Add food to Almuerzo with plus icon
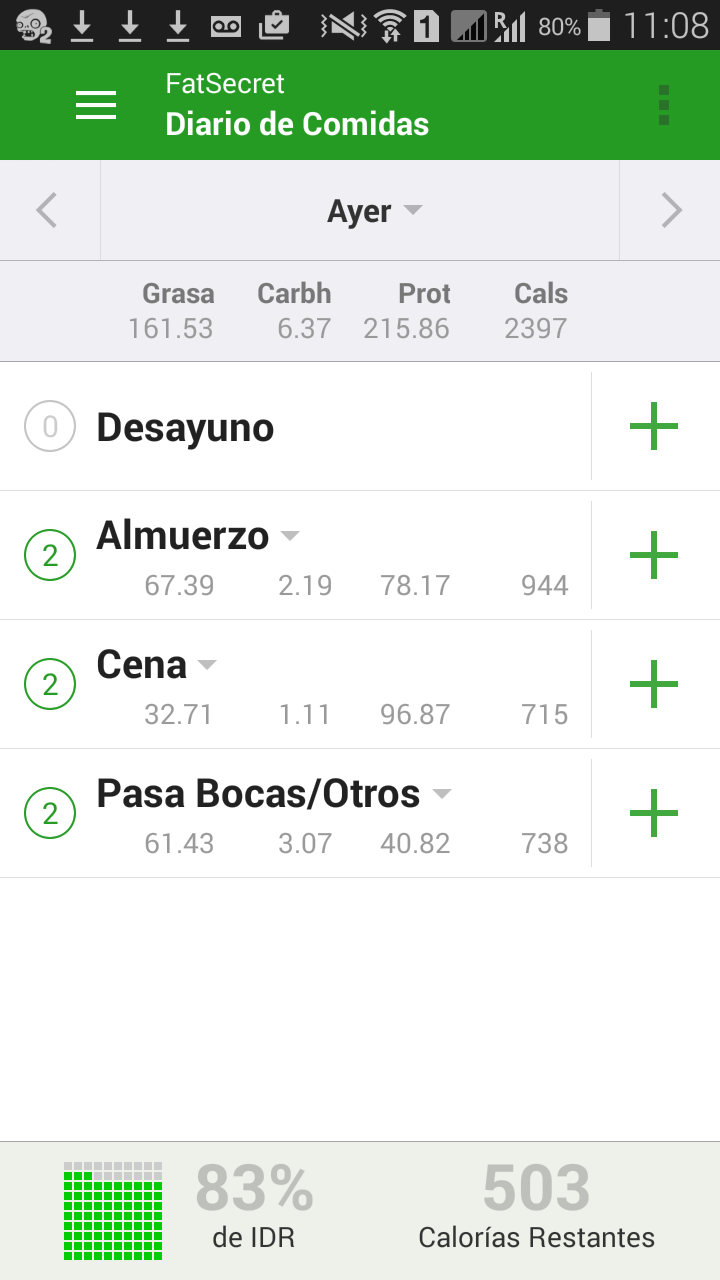Viewport: 720px width, 1280px height. tap(654, 555)
